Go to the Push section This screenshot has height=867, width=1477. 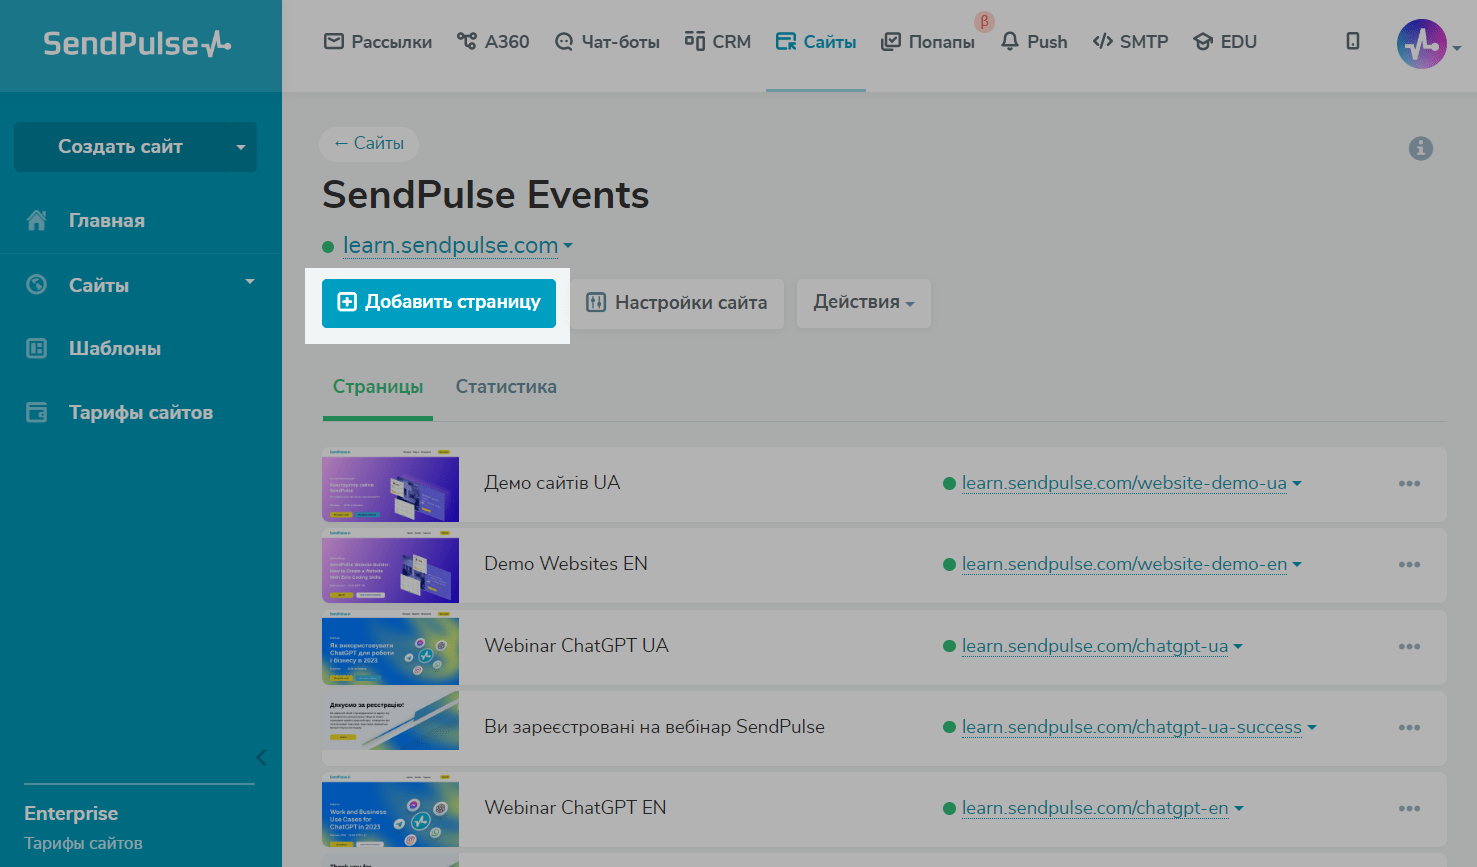[x=1034, y=42]
